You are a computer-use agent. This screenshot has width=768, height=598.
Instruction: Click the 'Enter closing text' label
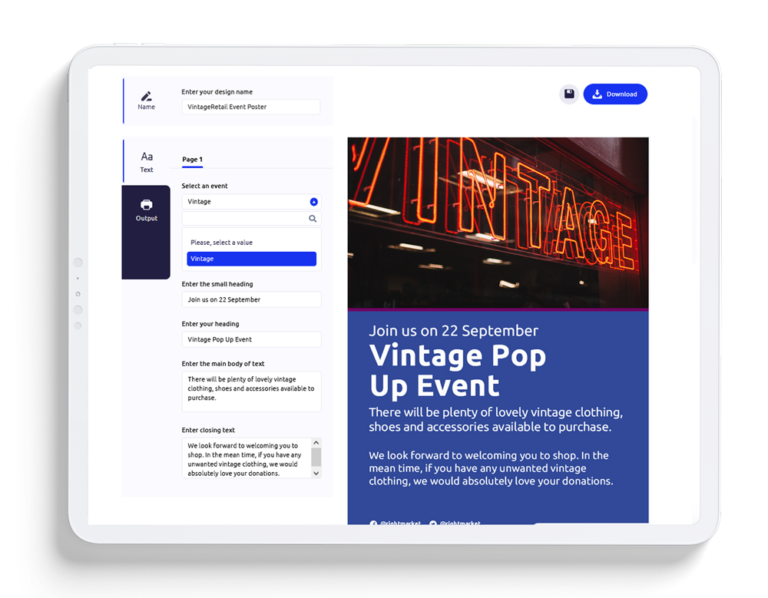click(x=208, y=430)
